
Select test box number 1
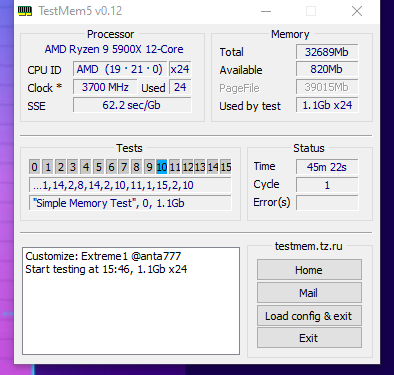[x=48, y=167]
